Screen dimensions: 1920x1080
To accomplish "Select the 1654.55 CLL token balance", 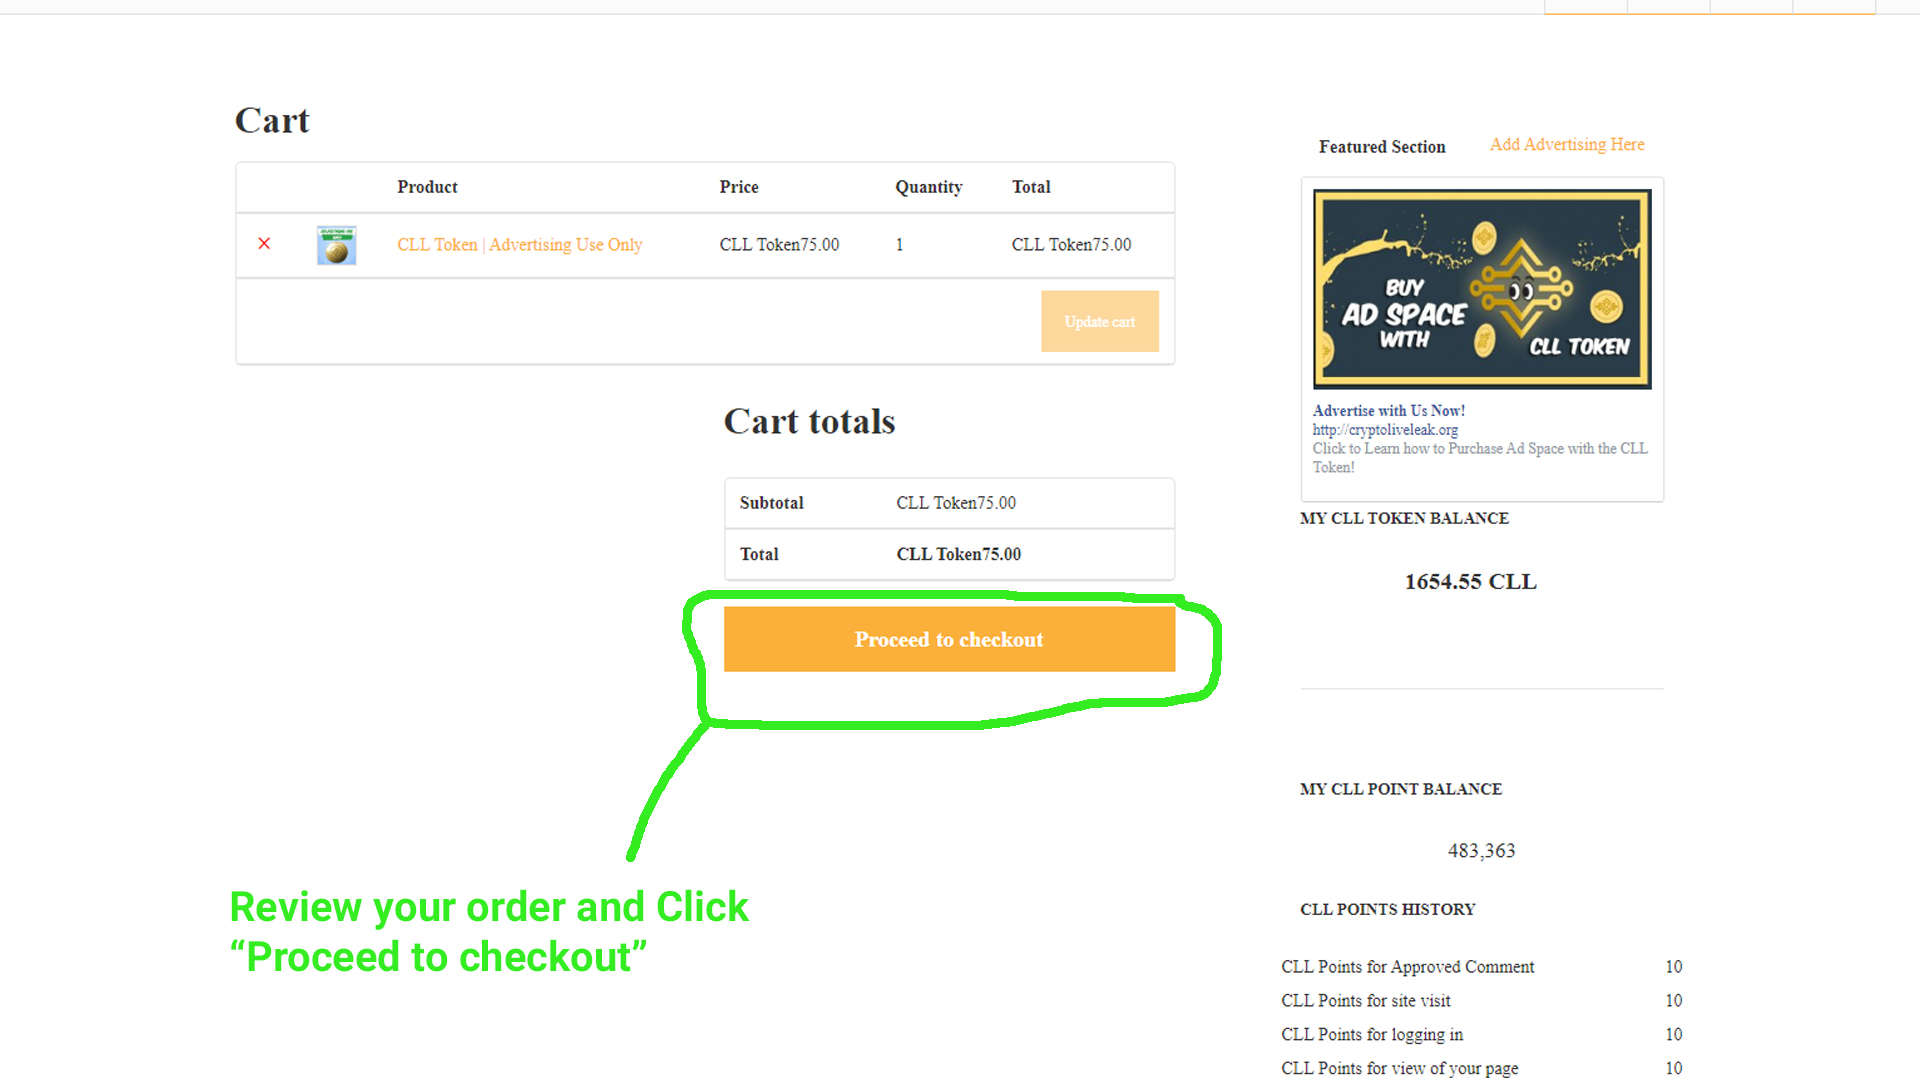I will coord(1470,582).
